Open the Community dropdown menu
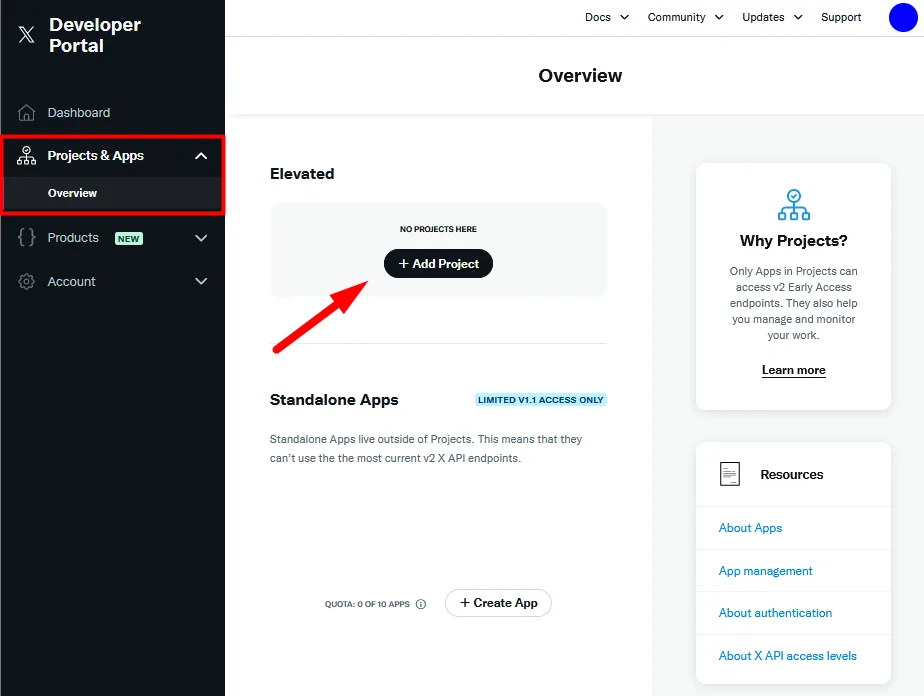Viewport: 924px width, 696px height. [x=685, y=17]
